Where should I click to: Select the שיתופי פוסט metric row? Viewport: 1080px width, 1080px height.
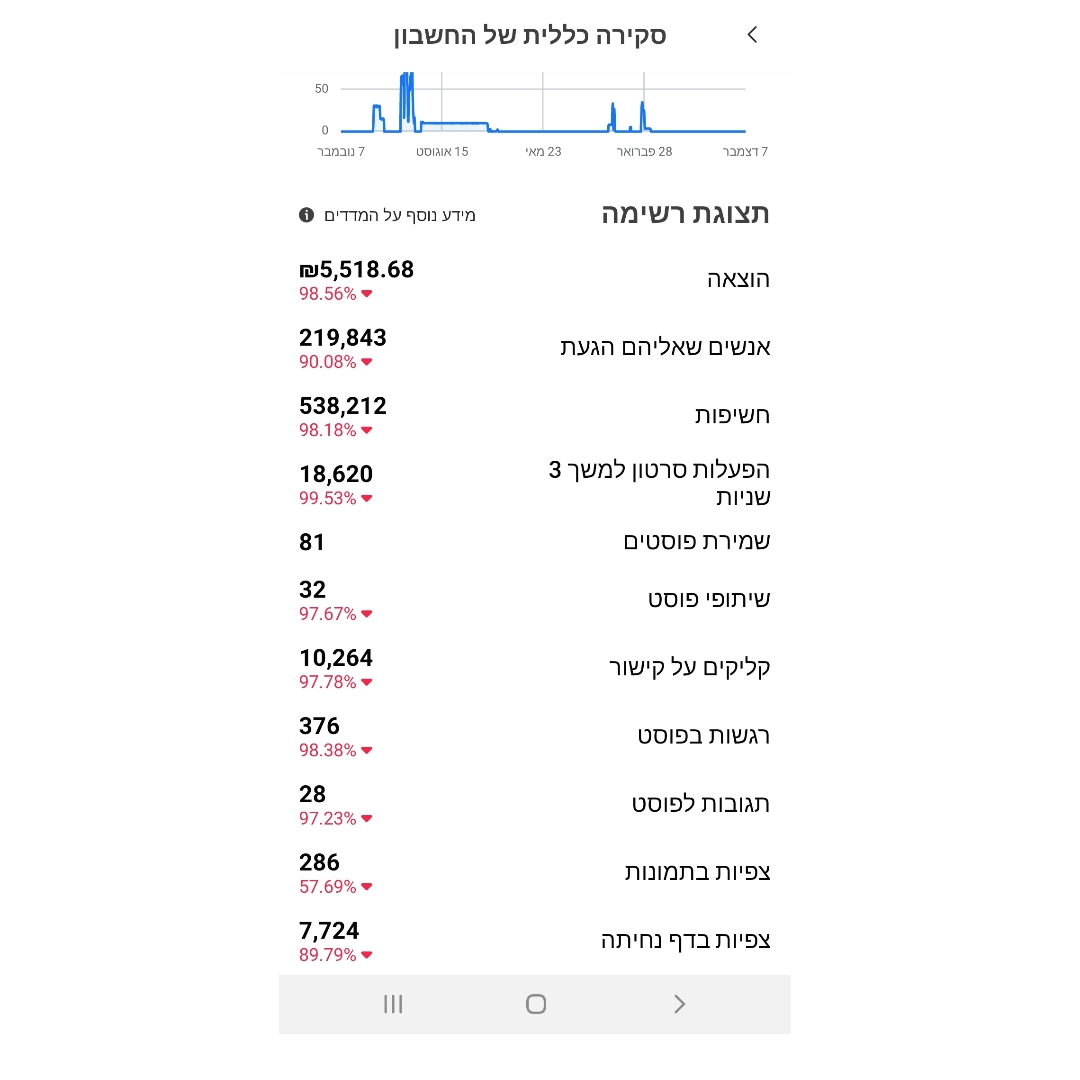(x=534, y=600)
